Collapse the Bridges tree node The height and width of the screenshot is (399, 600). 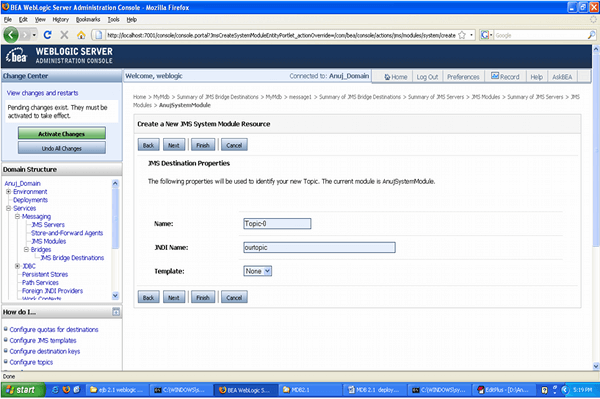pyautogui.click(x=26, y=249)
